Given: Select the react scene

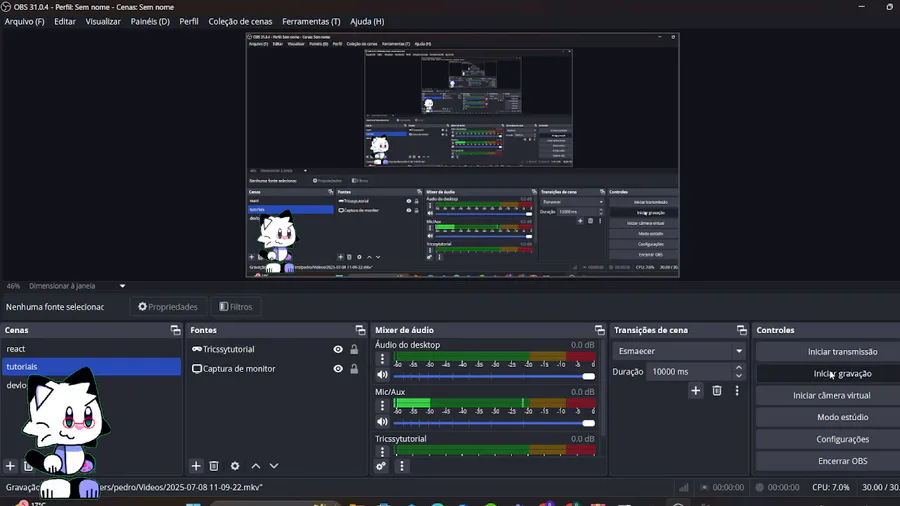Looking at the screenshot, I should tap(92, 349).
